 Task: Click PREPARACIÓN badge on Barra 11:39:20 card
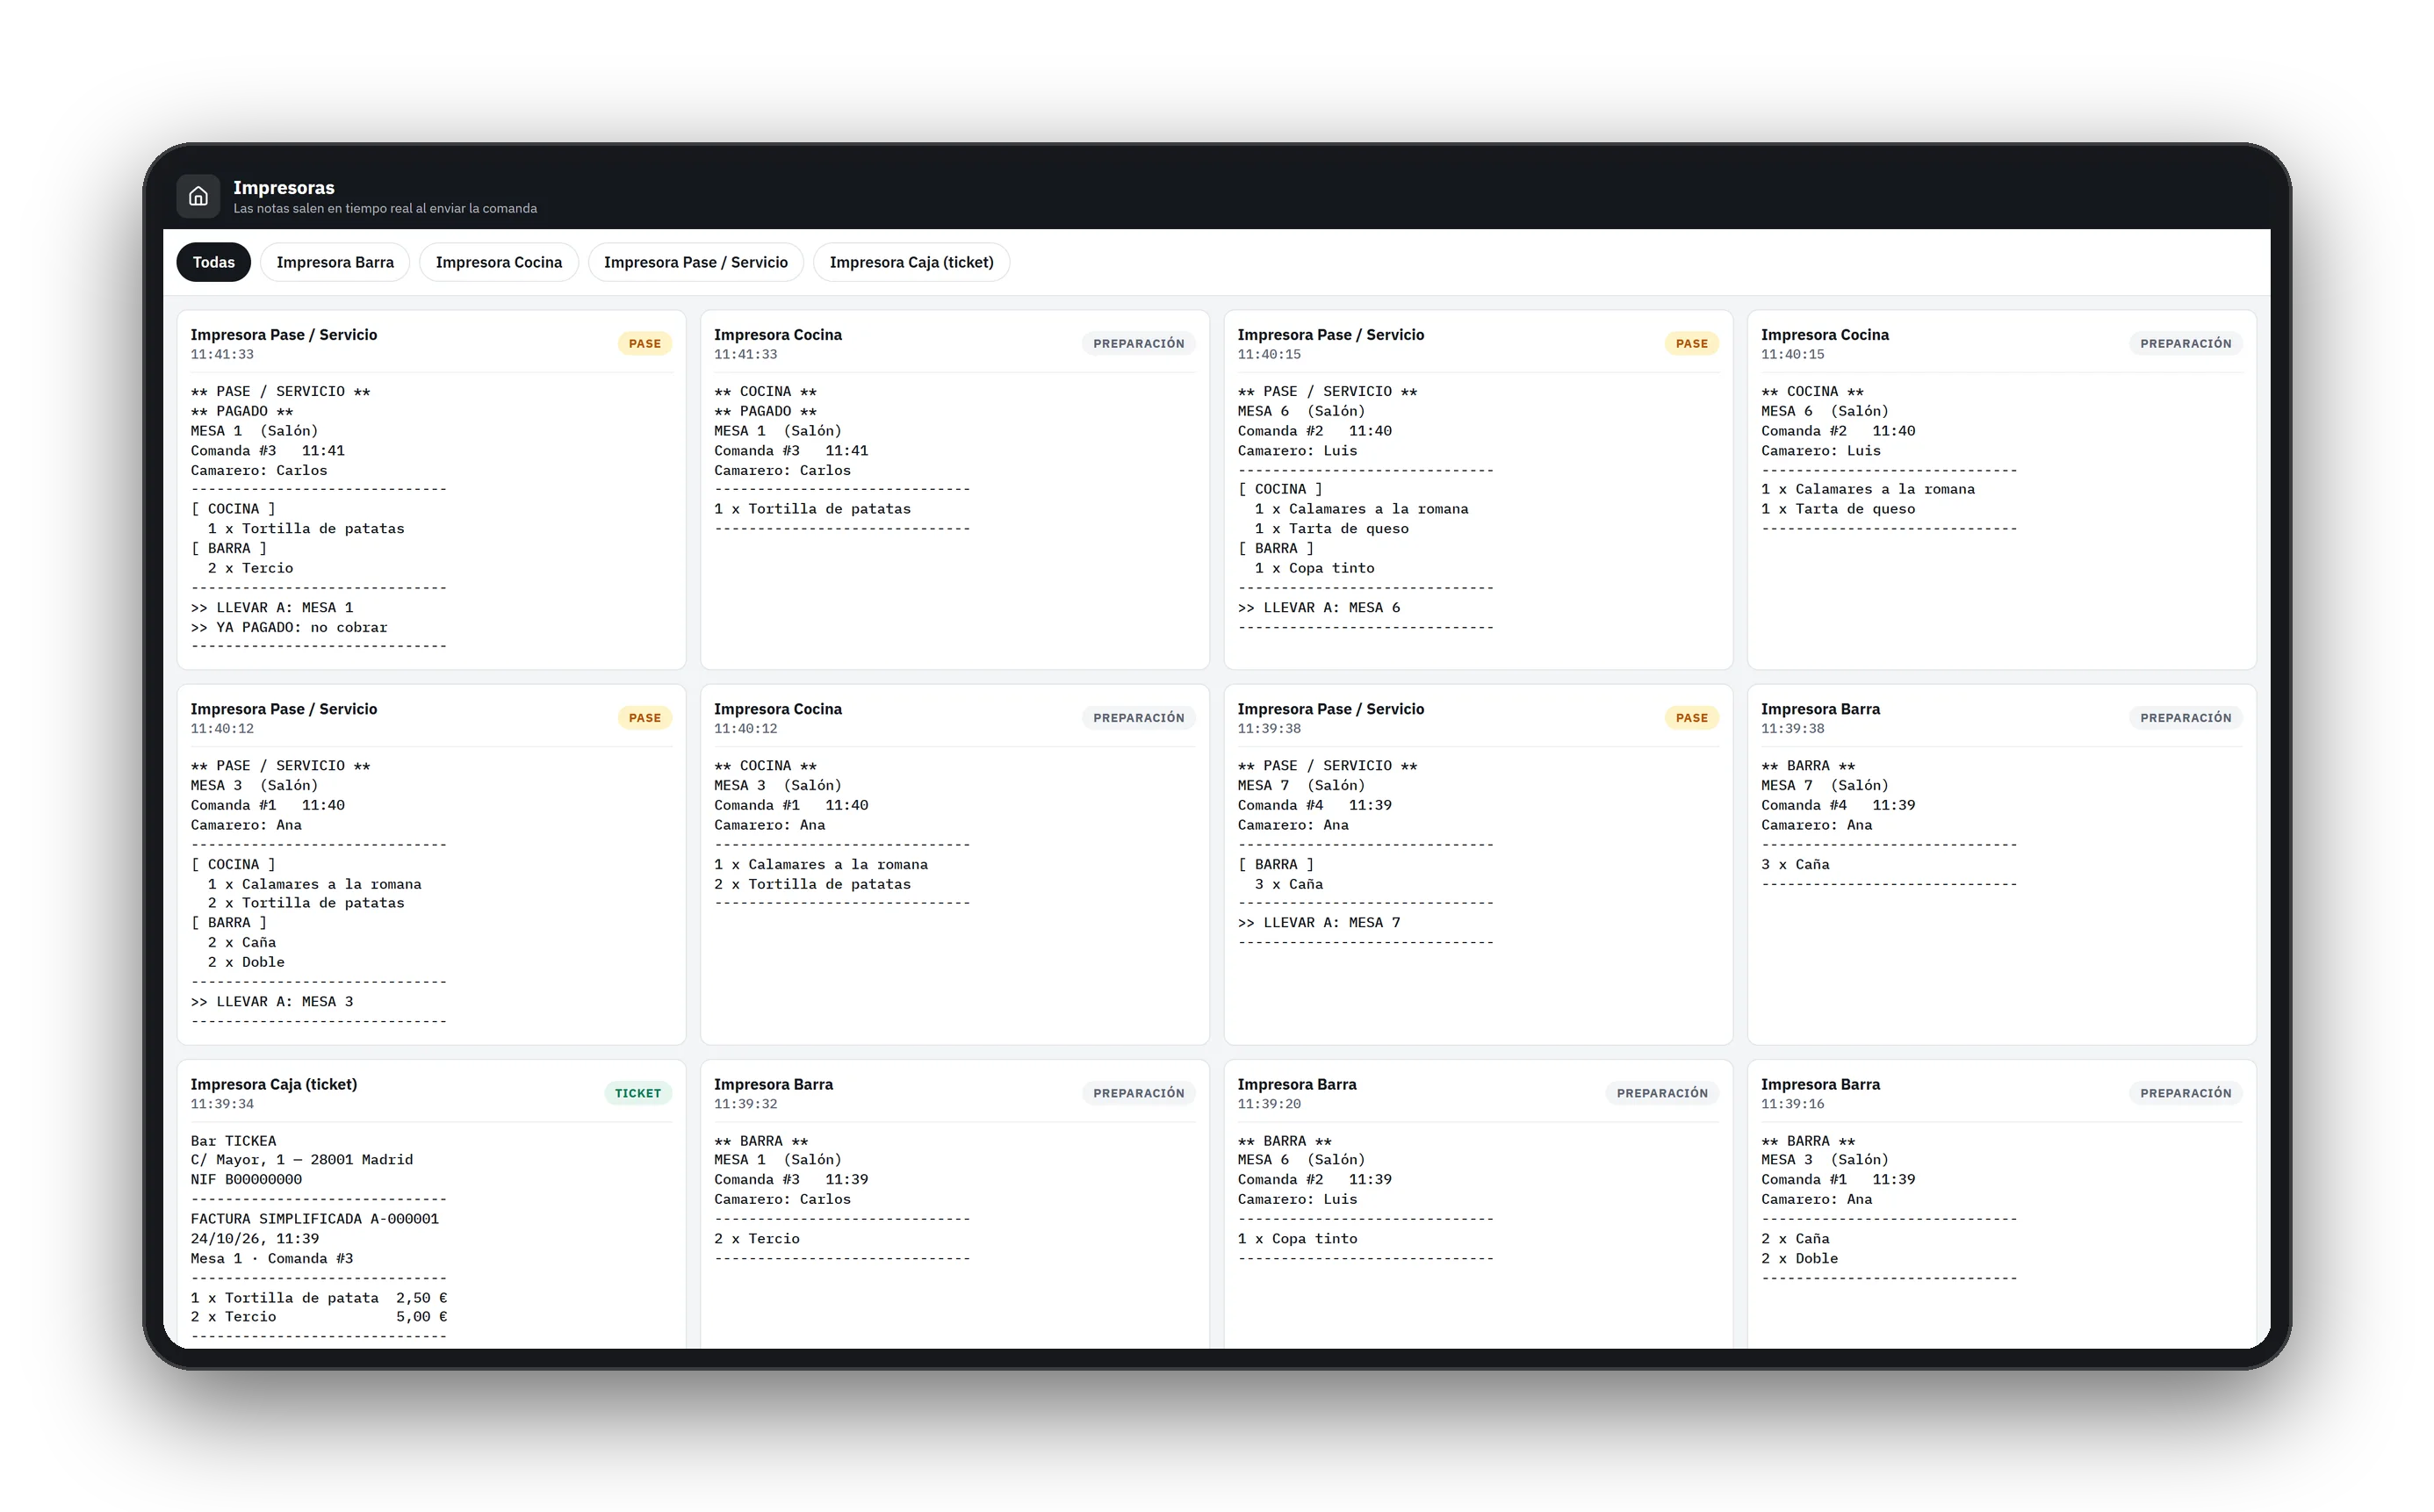(1662, 1093)
